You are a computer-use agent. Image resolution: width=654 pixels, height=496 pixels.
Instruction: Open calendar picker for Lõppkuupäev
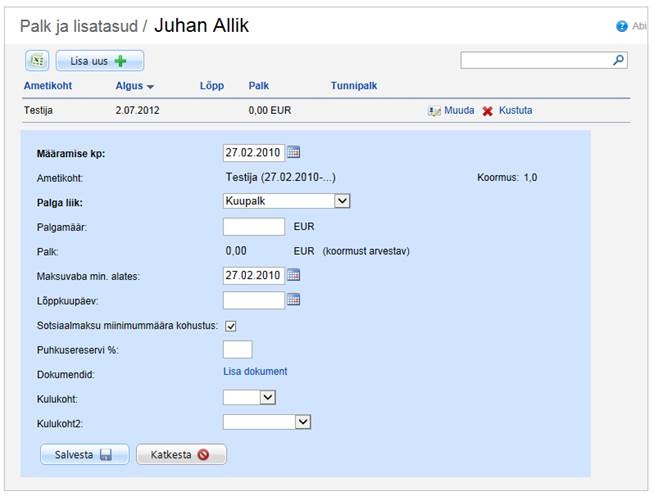point(294,299)
